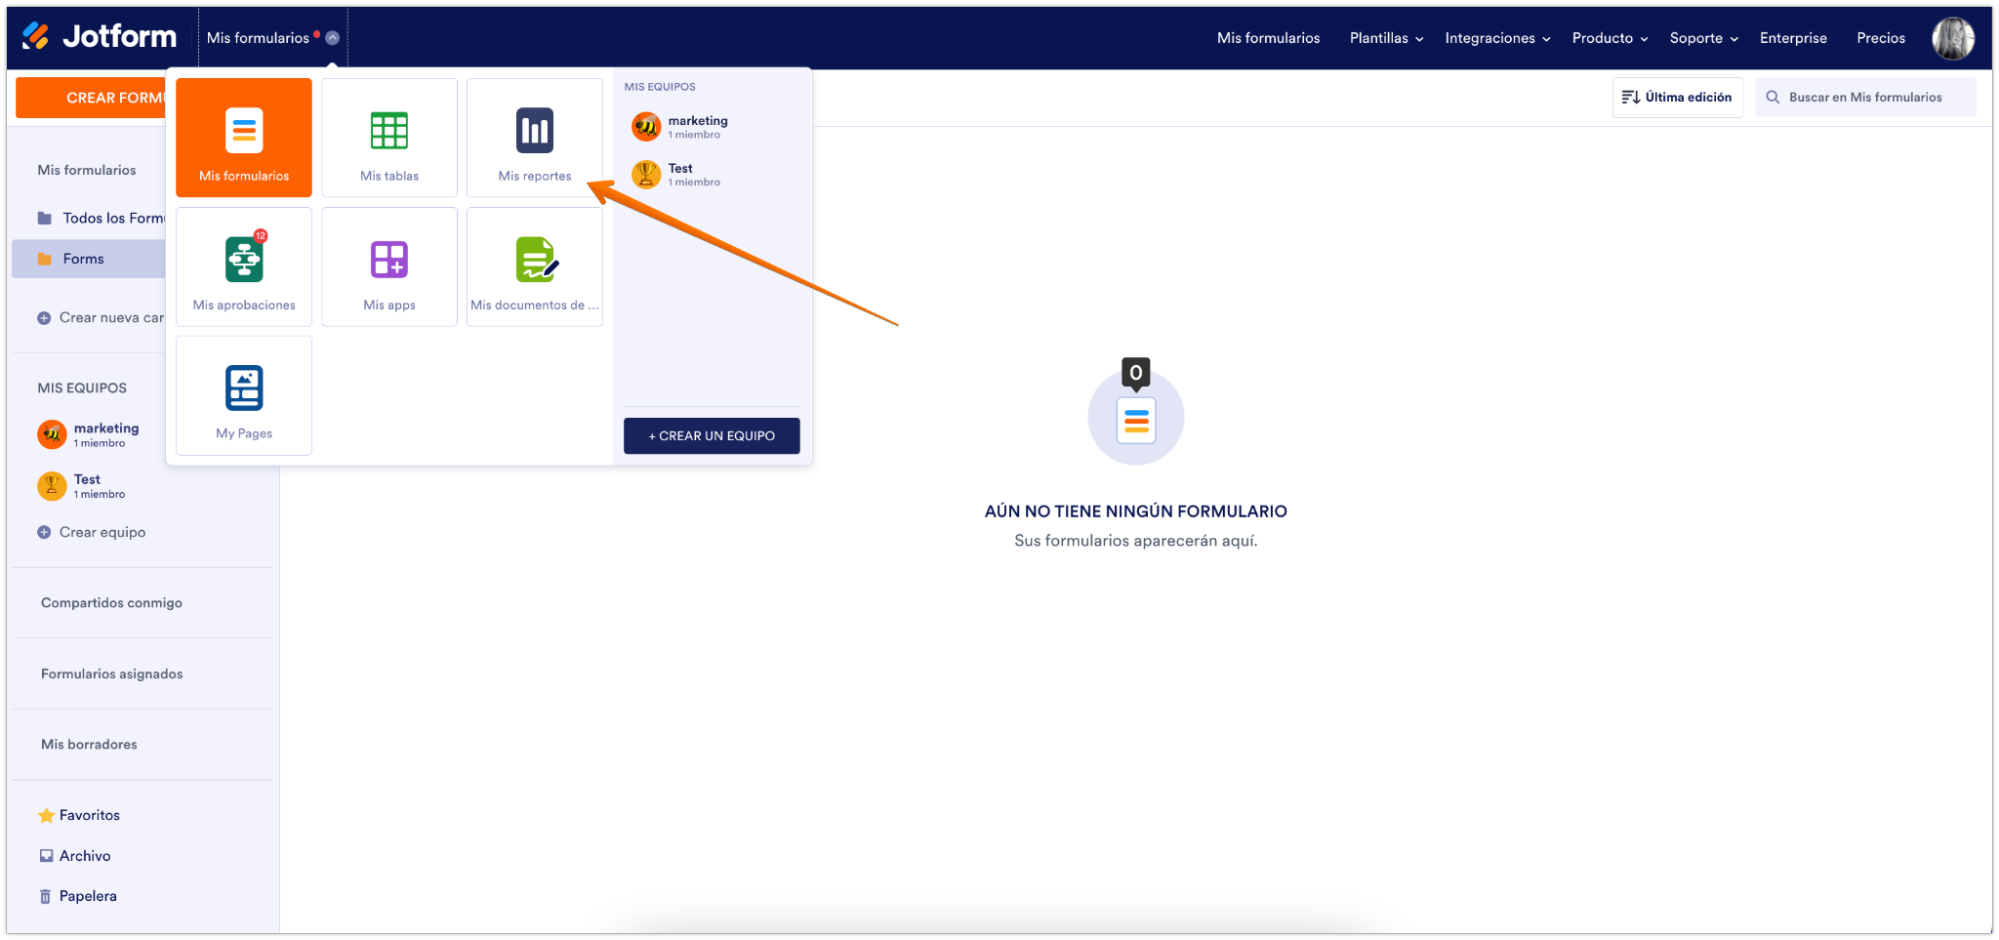Open My Pages app tile
Viewport: 1999px width, 940px height.
[244, 396]
